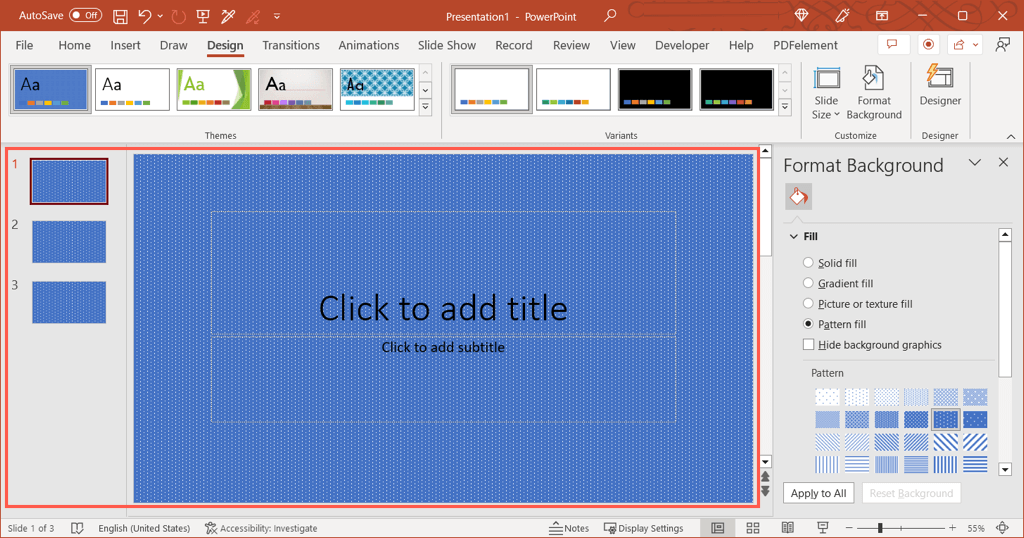Undo the last action

pyautogui.click(x=144, y=16)
